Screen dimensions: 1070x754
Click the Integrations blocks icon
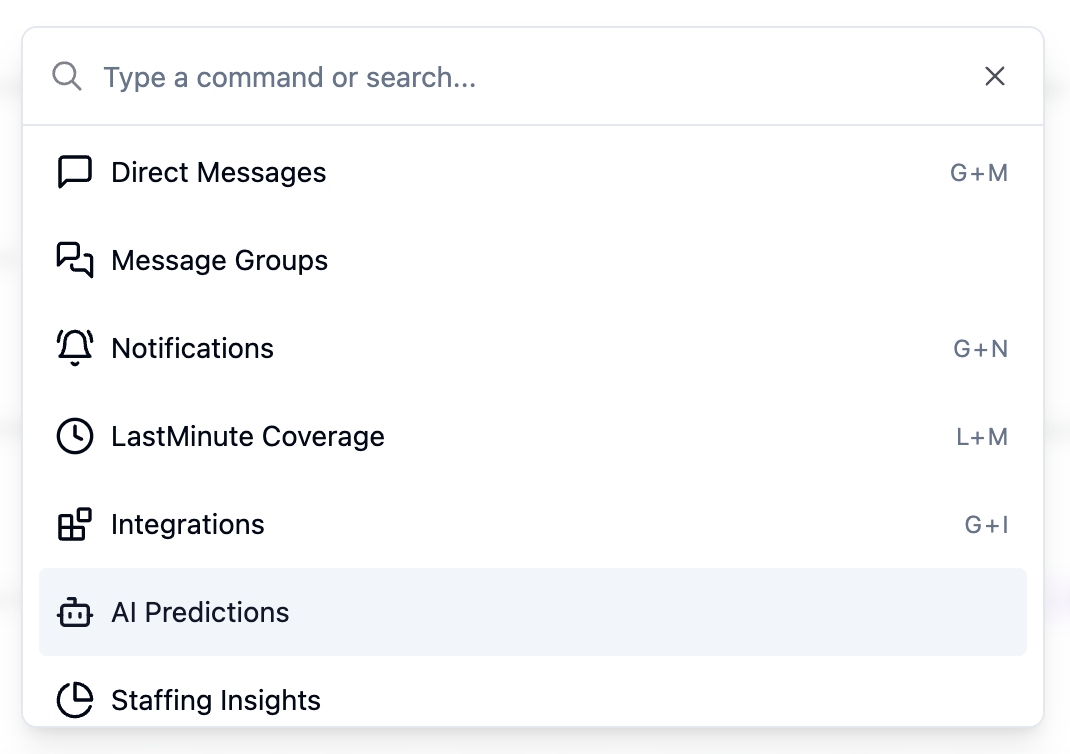click(74, 524)
